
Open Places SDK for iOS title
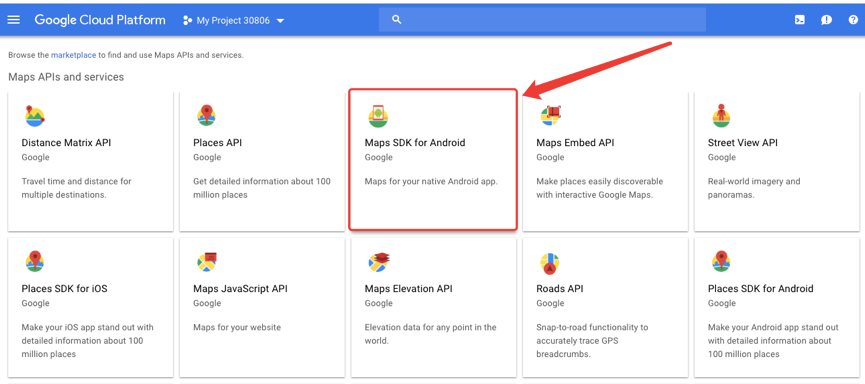[x=65, y=289]
